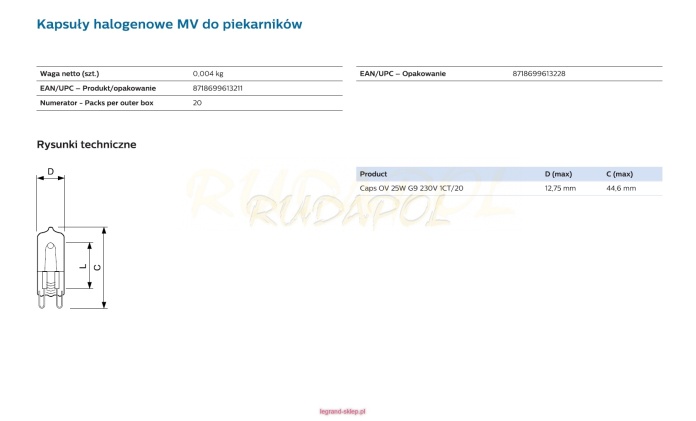Click the Product column header
The height and width of the screenshot is (421, 696).
373,174
